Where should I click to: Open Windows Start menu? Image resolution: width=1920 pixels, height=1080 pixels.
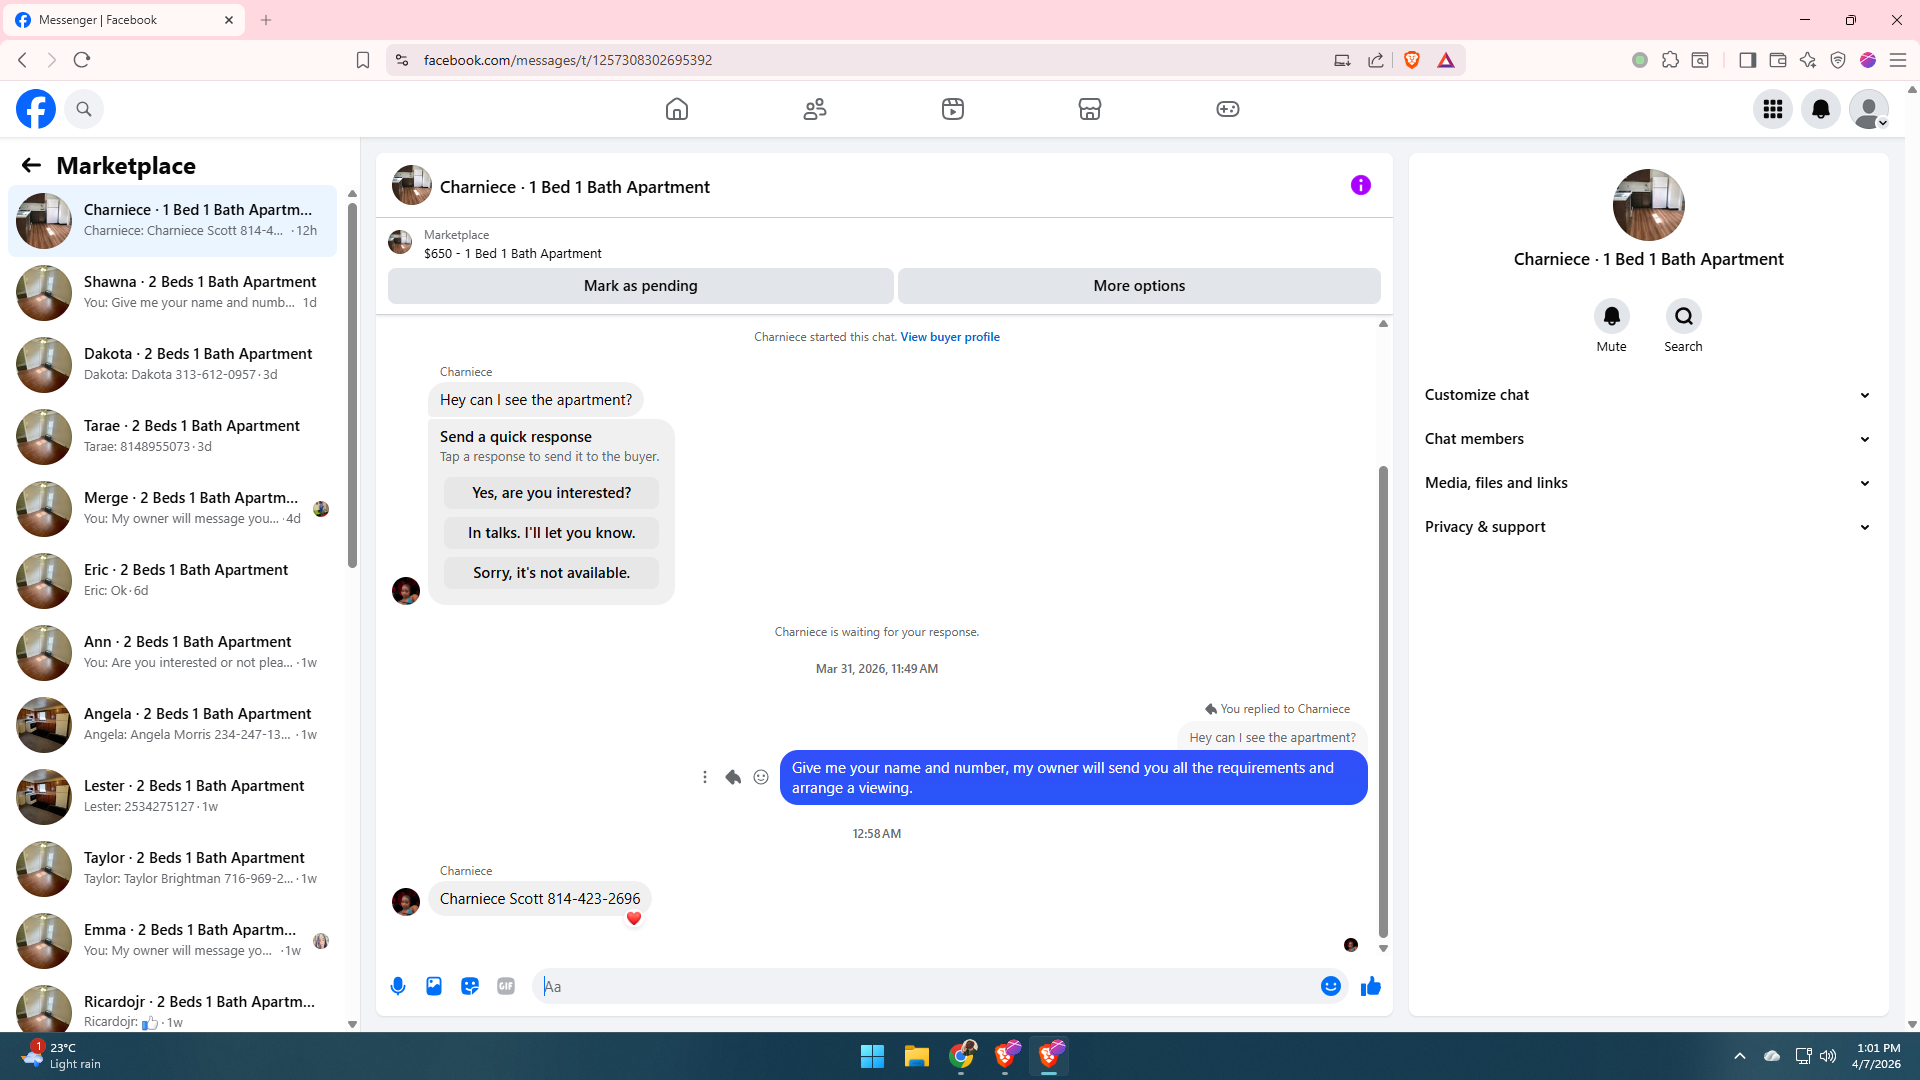872,1056
